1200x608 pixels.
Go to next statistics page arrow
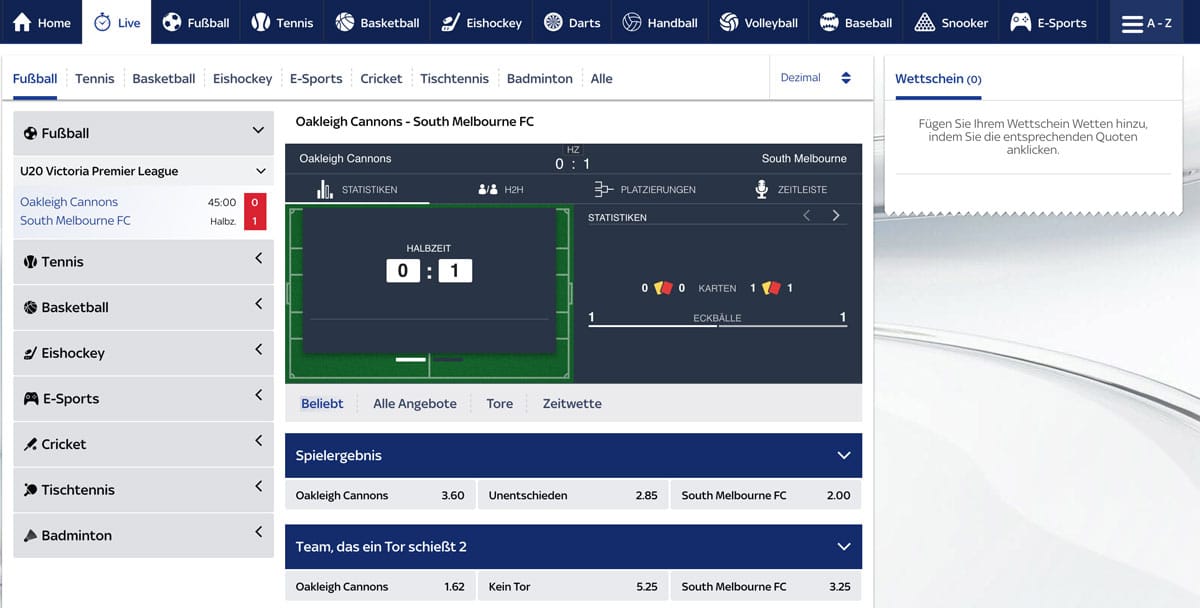(x=836, y=216)
